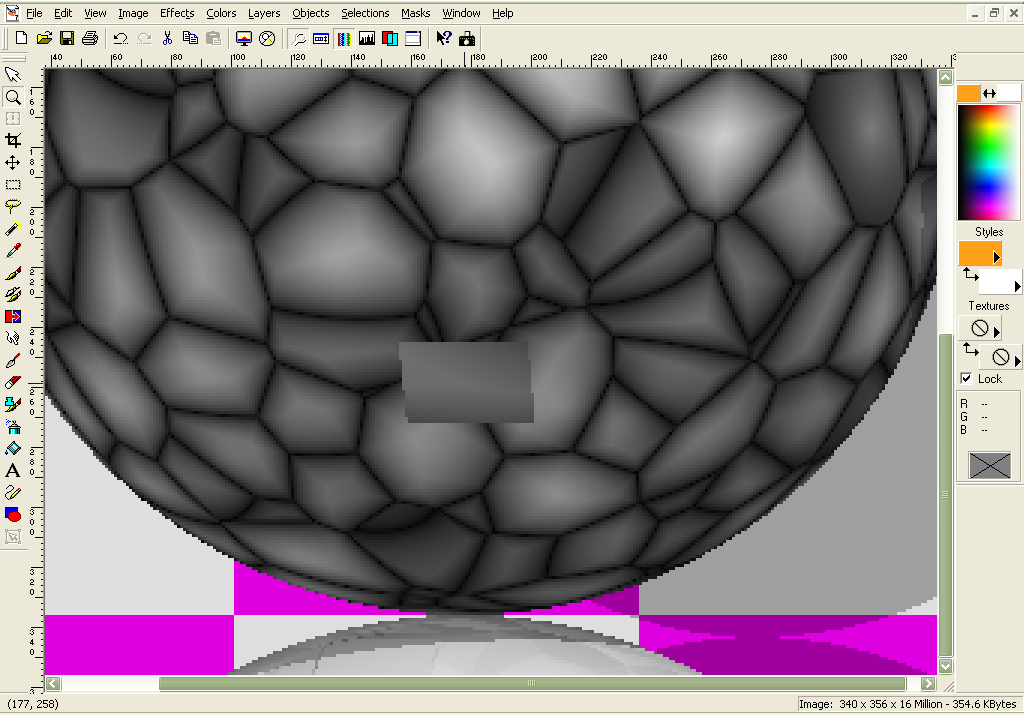
Task: Select the Zoom magnifier tool
Action: click(x=13, y=97)
